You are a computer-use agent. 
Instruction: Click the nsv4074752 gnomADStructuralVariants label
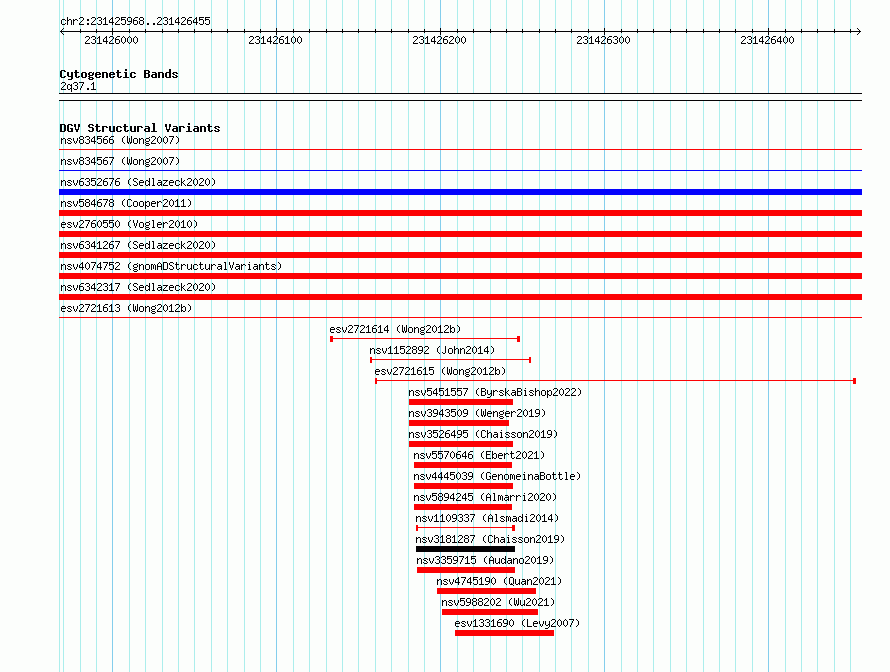point(171,266)
